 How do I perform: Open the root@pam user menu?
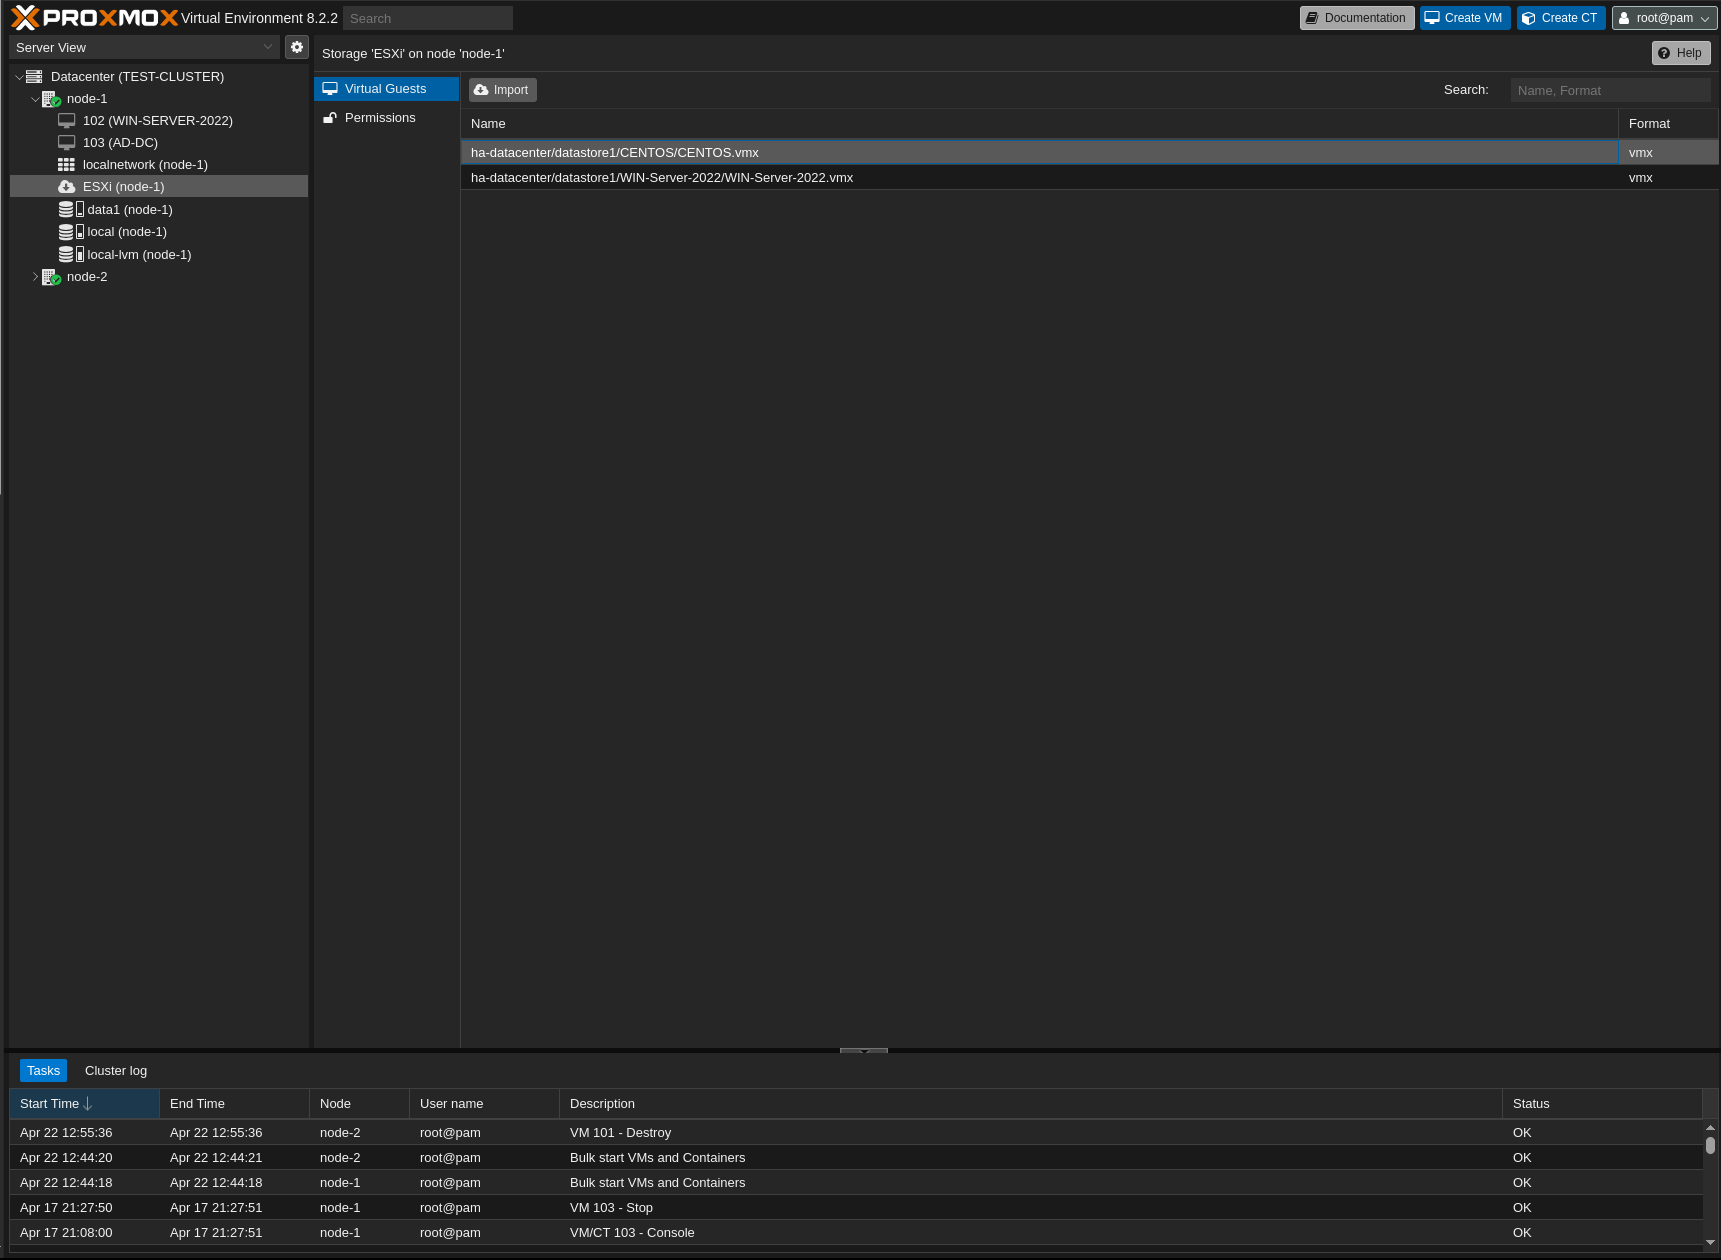click(x=1664, y=18)
